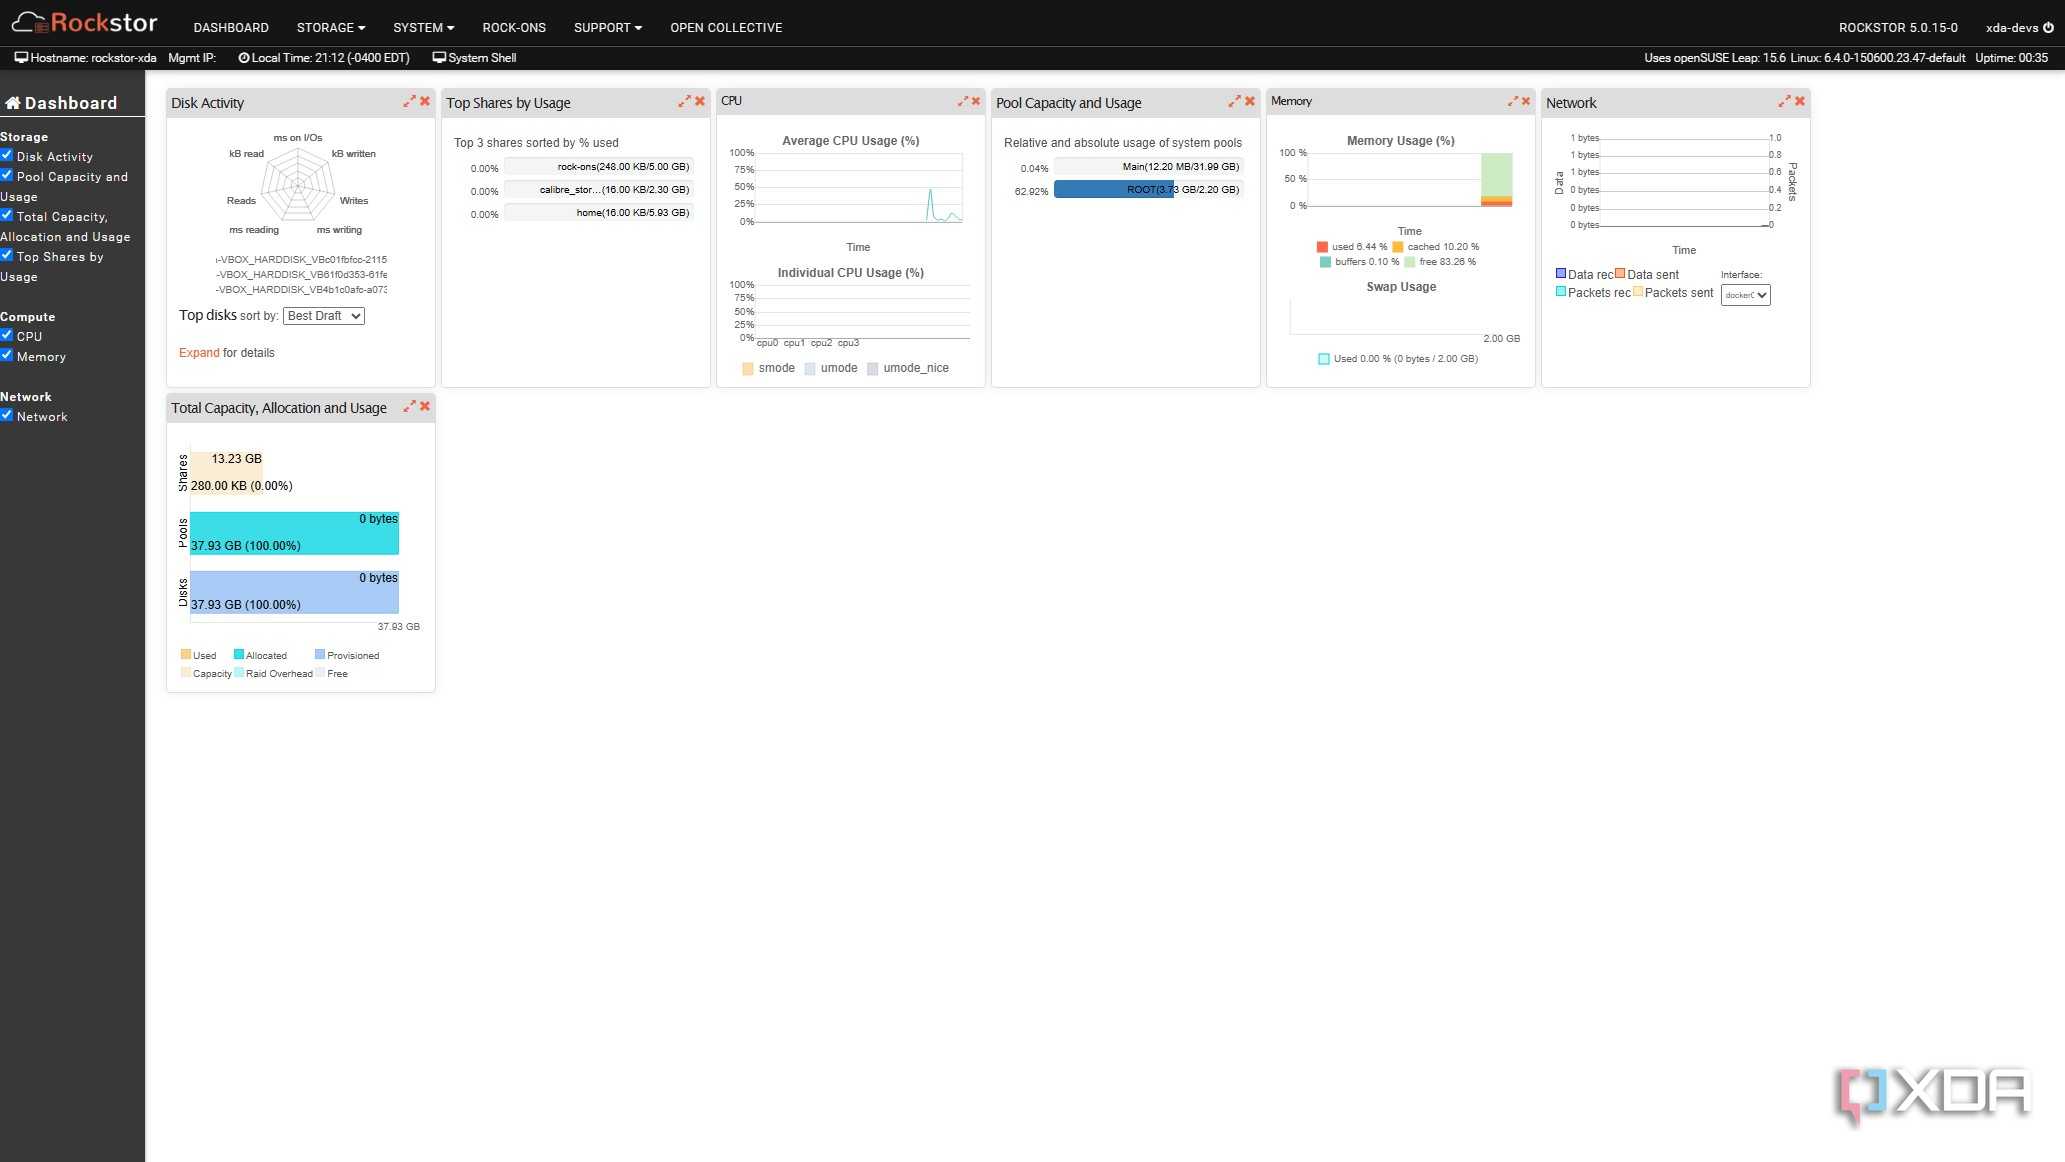Uncheck the Network checkbox
Image resolution: width=2065 pixels, height=1162 pixels.
tap(7, 415)
